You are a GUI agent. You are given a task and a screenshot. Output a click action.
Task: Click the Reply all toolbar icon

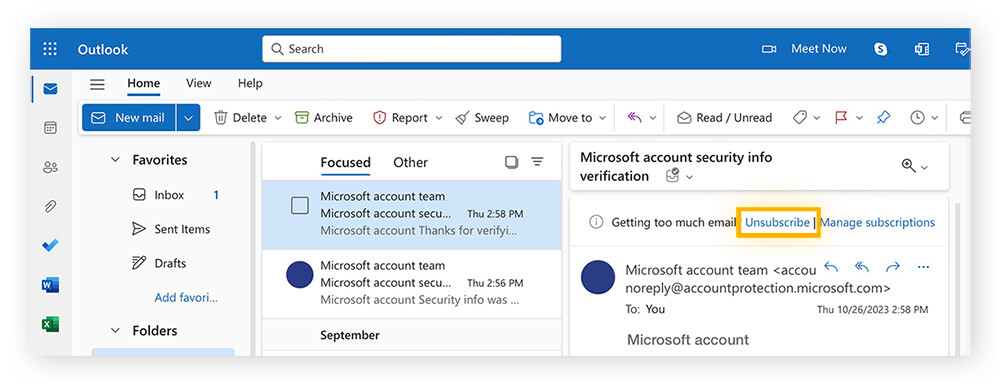(x=634, y=118)
